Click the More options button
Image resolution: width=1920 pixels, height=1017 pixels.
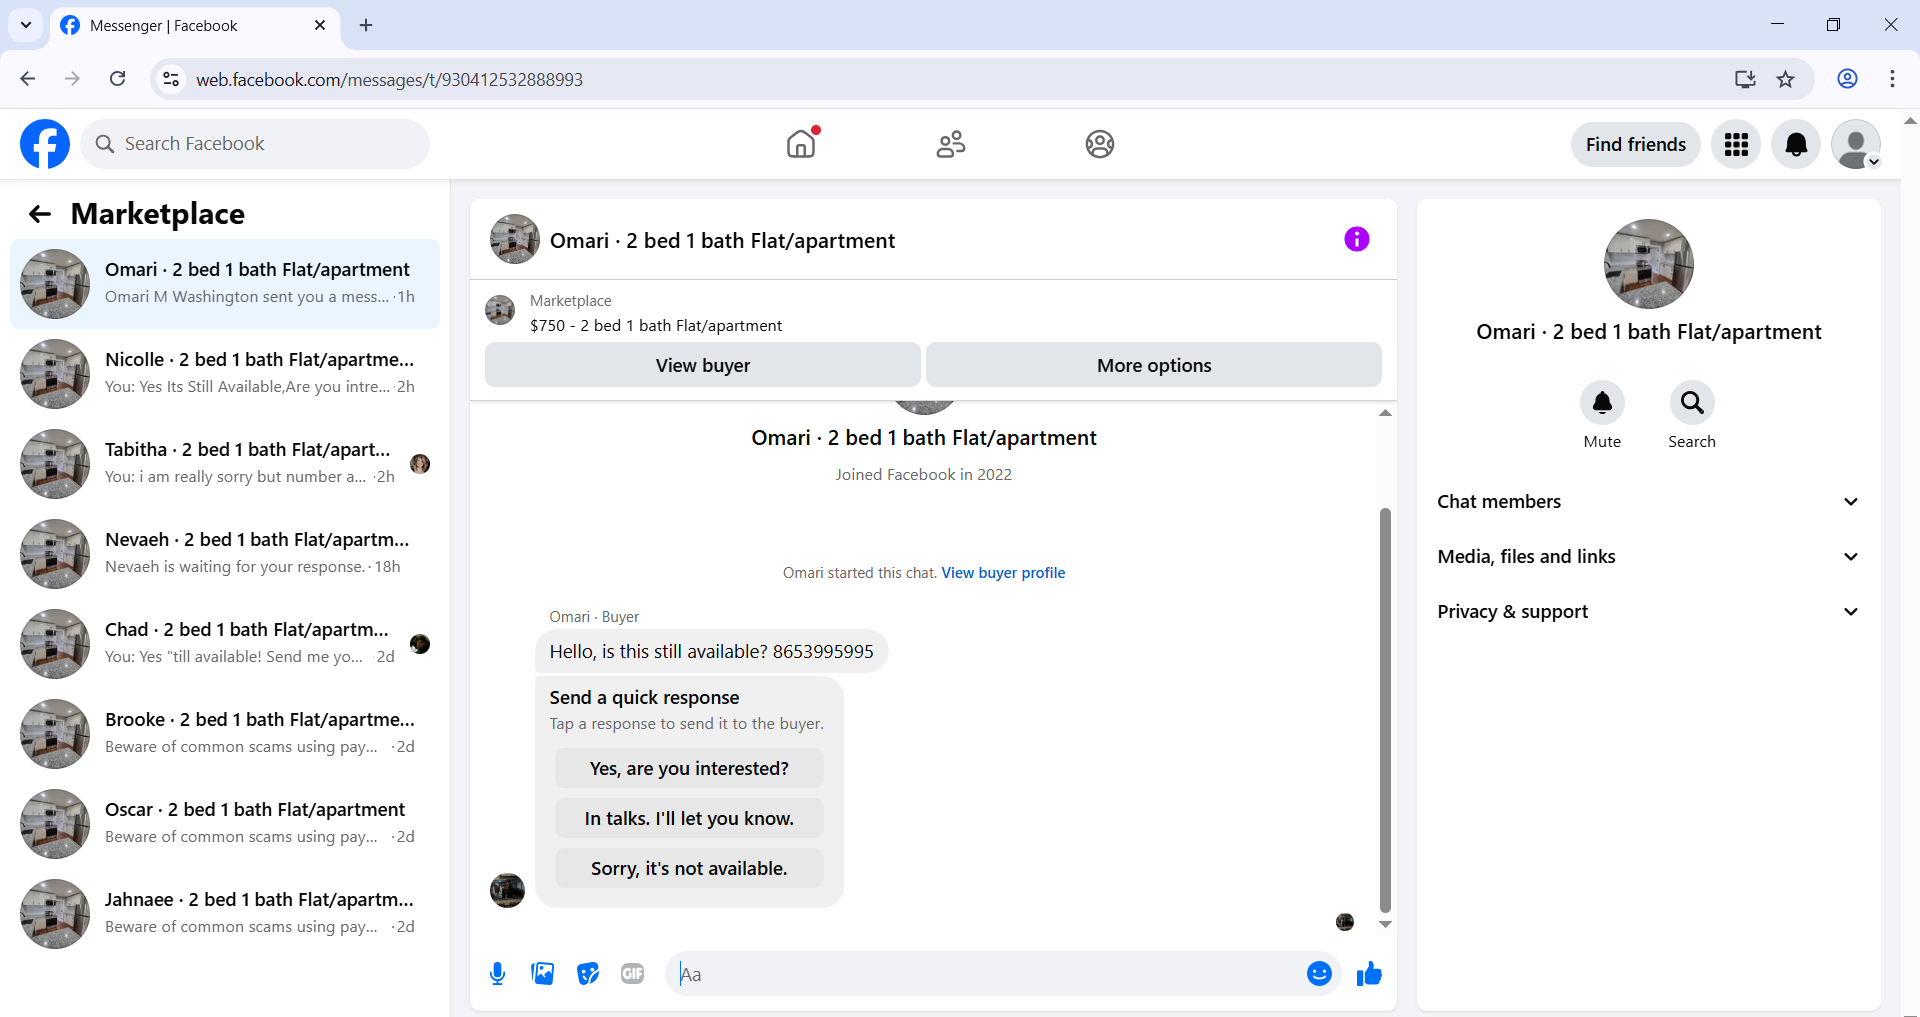tap(1154, 365)
